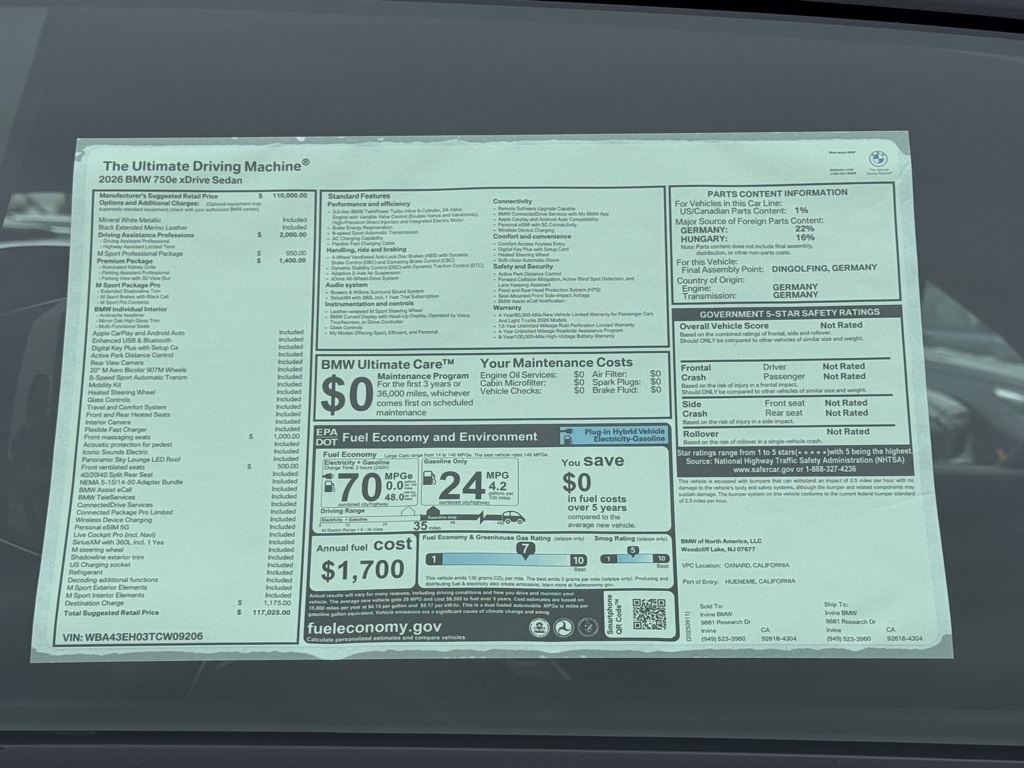The image size is (1024, 768).
Task: Click the smog rating marker 5
Action: (x=633, y=549)
